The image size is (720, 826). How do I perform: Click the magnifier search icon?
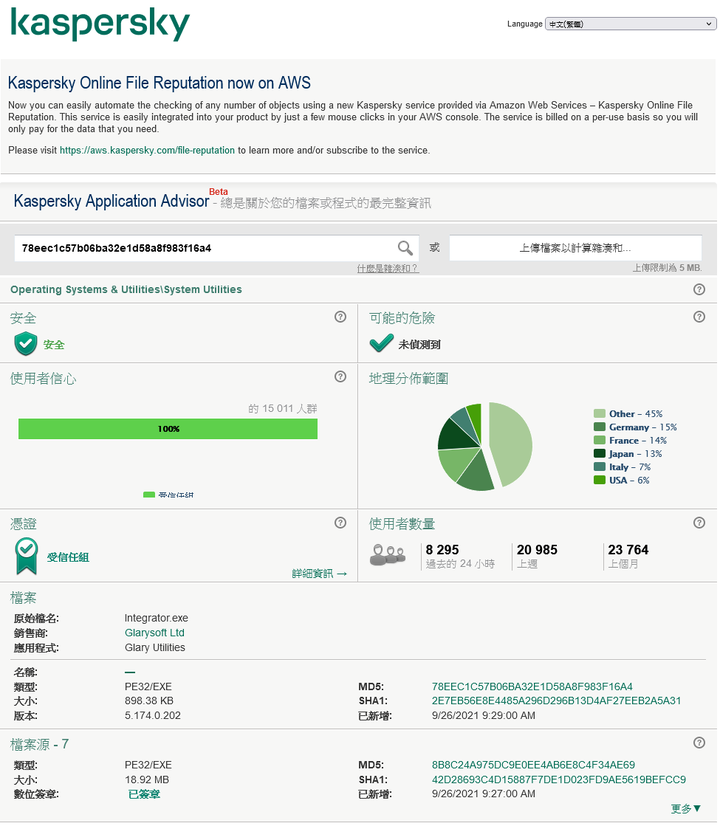tap(405, 248)
